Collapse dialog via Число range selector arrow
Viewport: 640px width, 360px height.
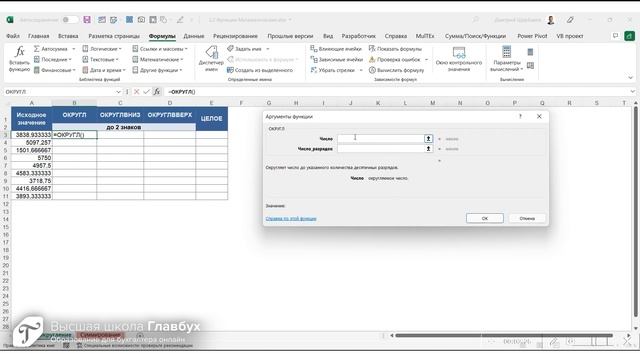pyautogui.click(x=428, y=139)
